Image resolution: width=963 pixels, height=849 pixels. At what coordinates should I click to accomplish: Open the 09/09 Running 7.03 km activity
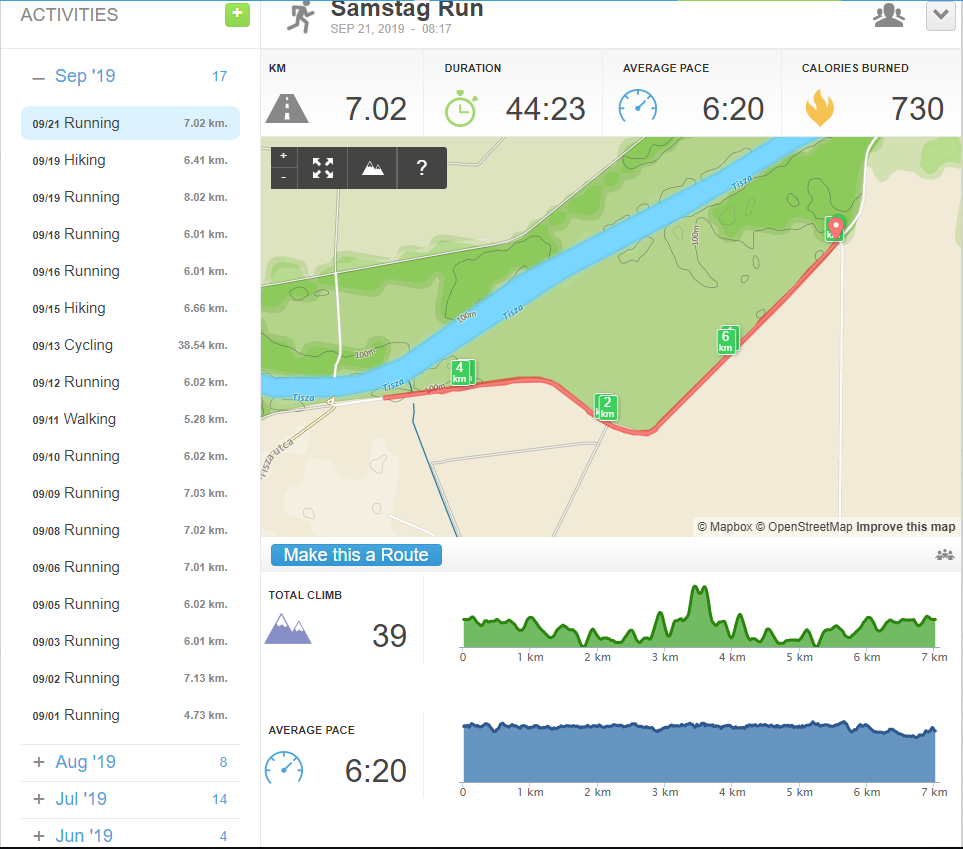point(130,493)
